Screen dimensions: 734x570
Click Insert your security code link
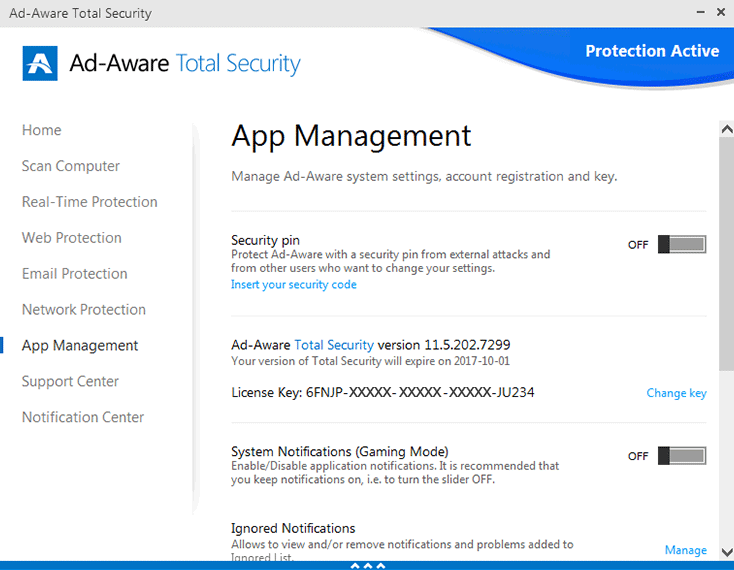[293, 285]
